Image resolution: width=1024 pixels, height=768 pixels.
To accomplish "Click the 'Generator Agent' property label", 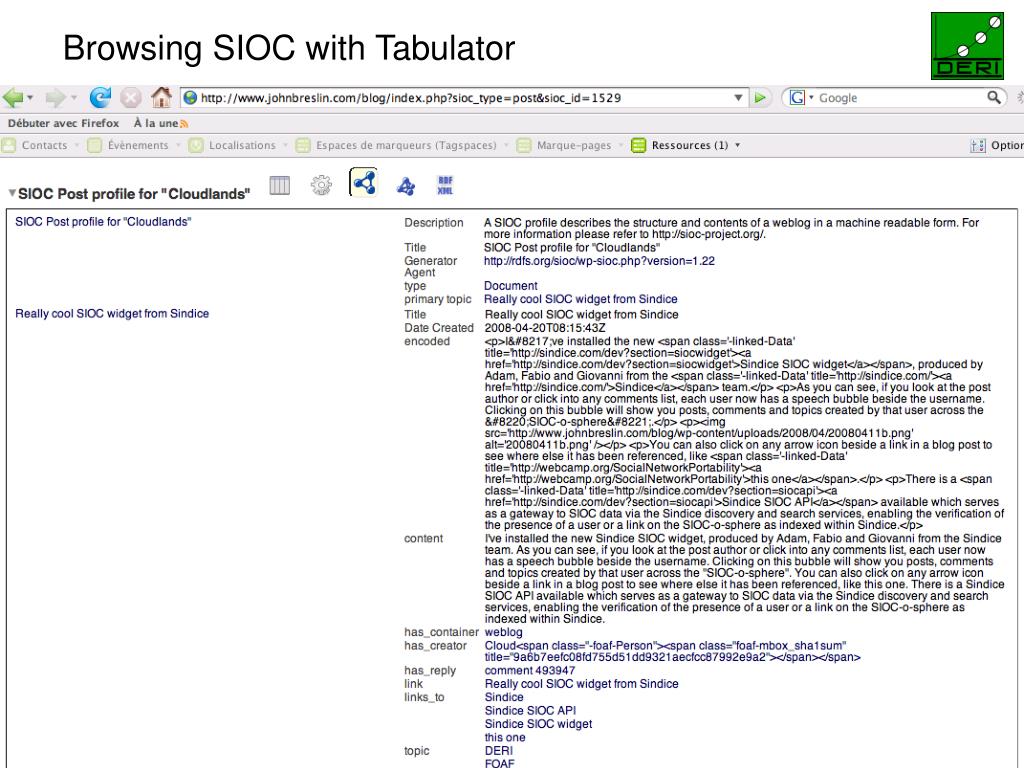I will pyautogui.click(x=430, y=266).
